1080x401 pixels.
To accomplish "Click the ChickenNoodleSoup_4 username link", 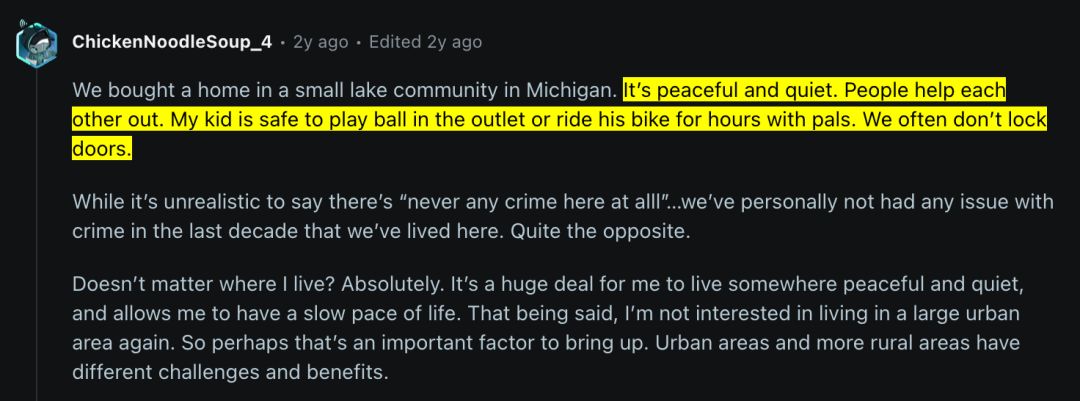I will point(172,42).
